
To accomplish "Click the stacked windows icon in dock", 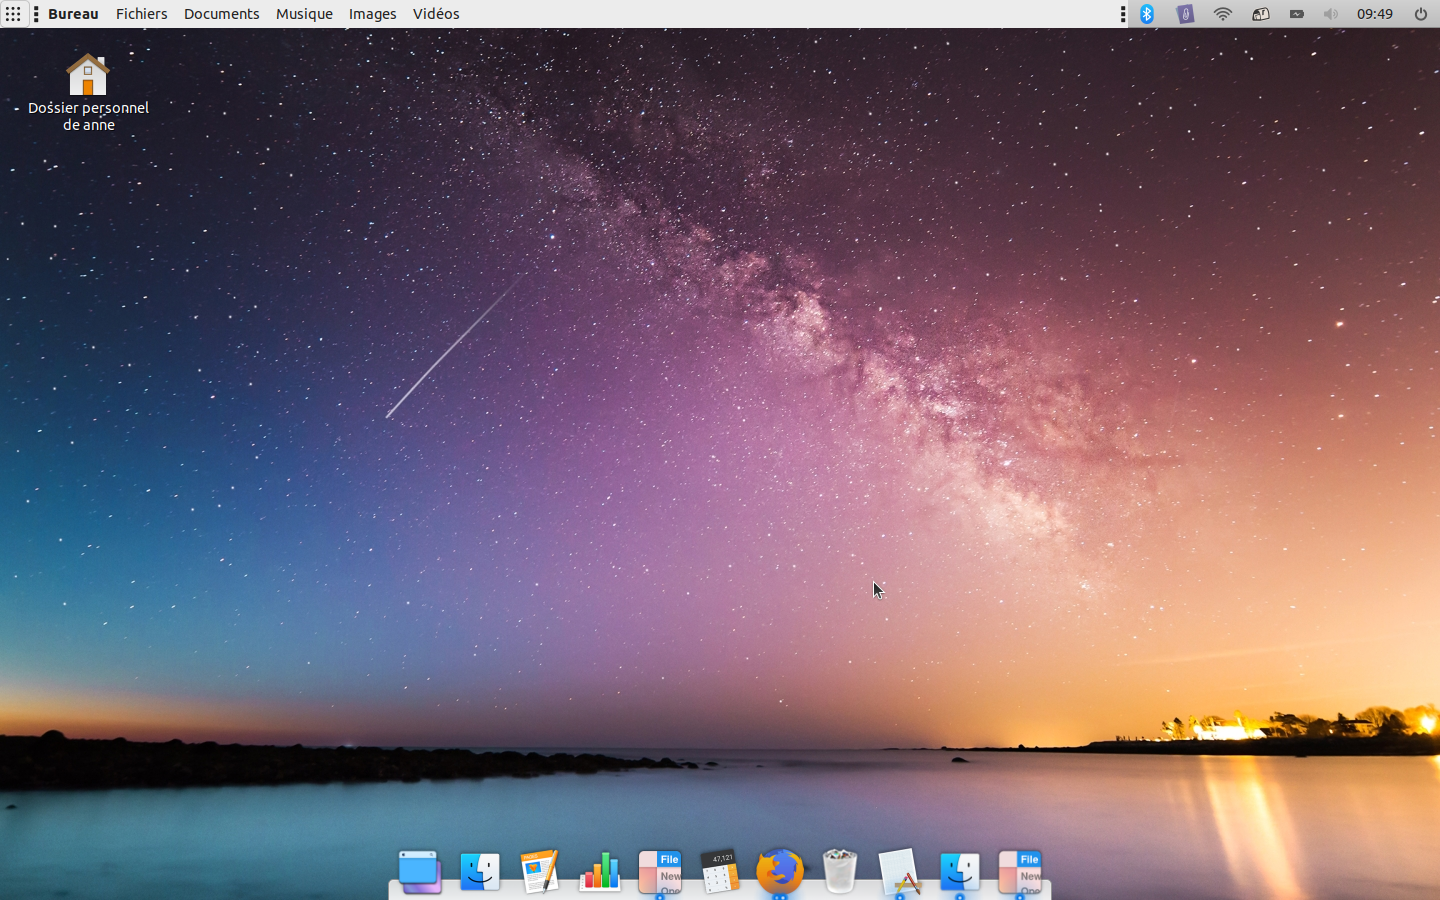I will coord(420,872).
